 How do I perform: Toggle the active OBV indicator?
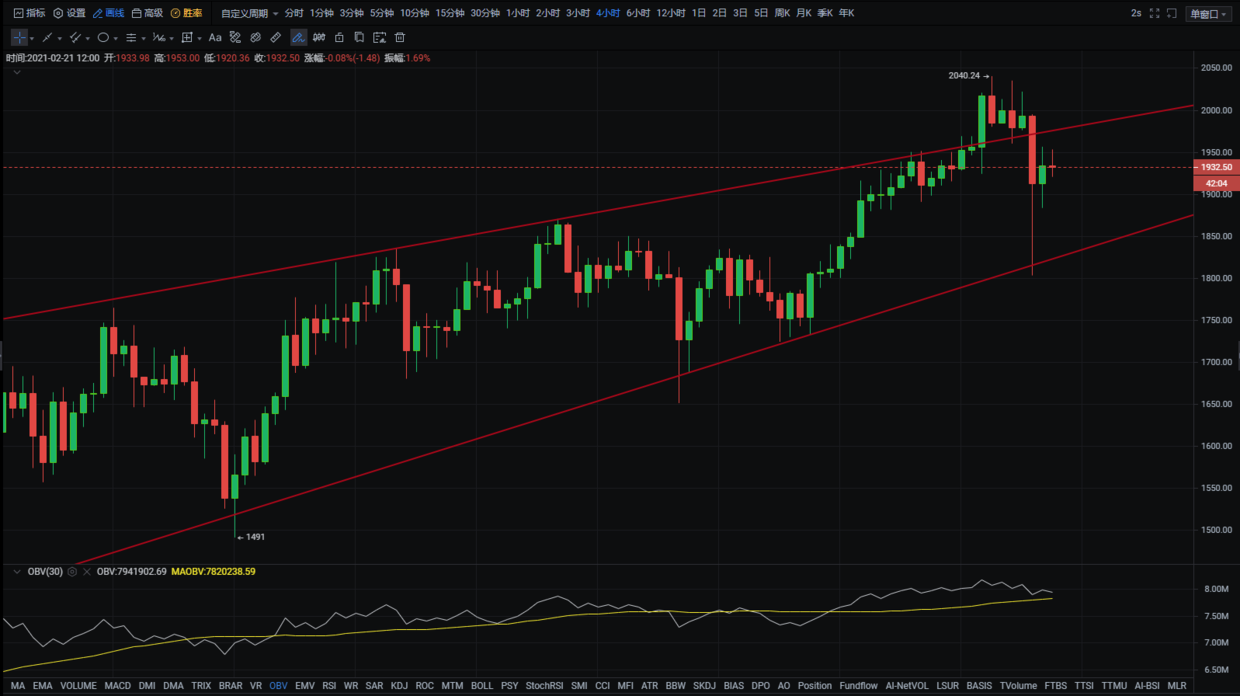[x=278, y=686]
